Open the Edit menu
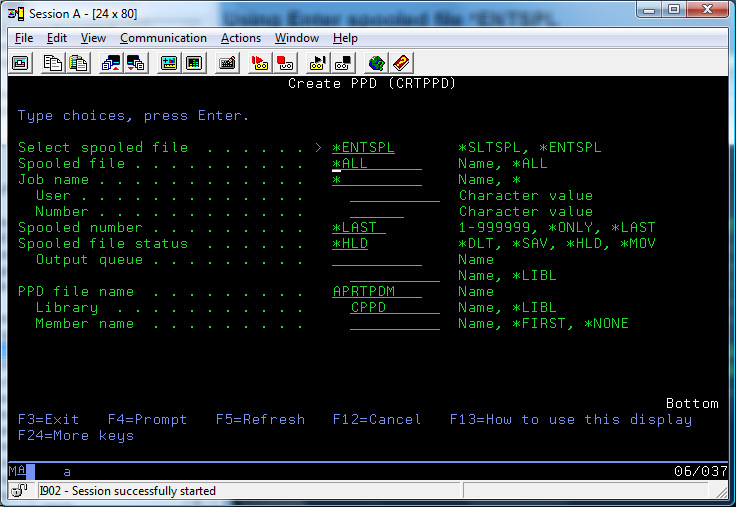This screenshot has height=507, width=736. coord(57,38)
